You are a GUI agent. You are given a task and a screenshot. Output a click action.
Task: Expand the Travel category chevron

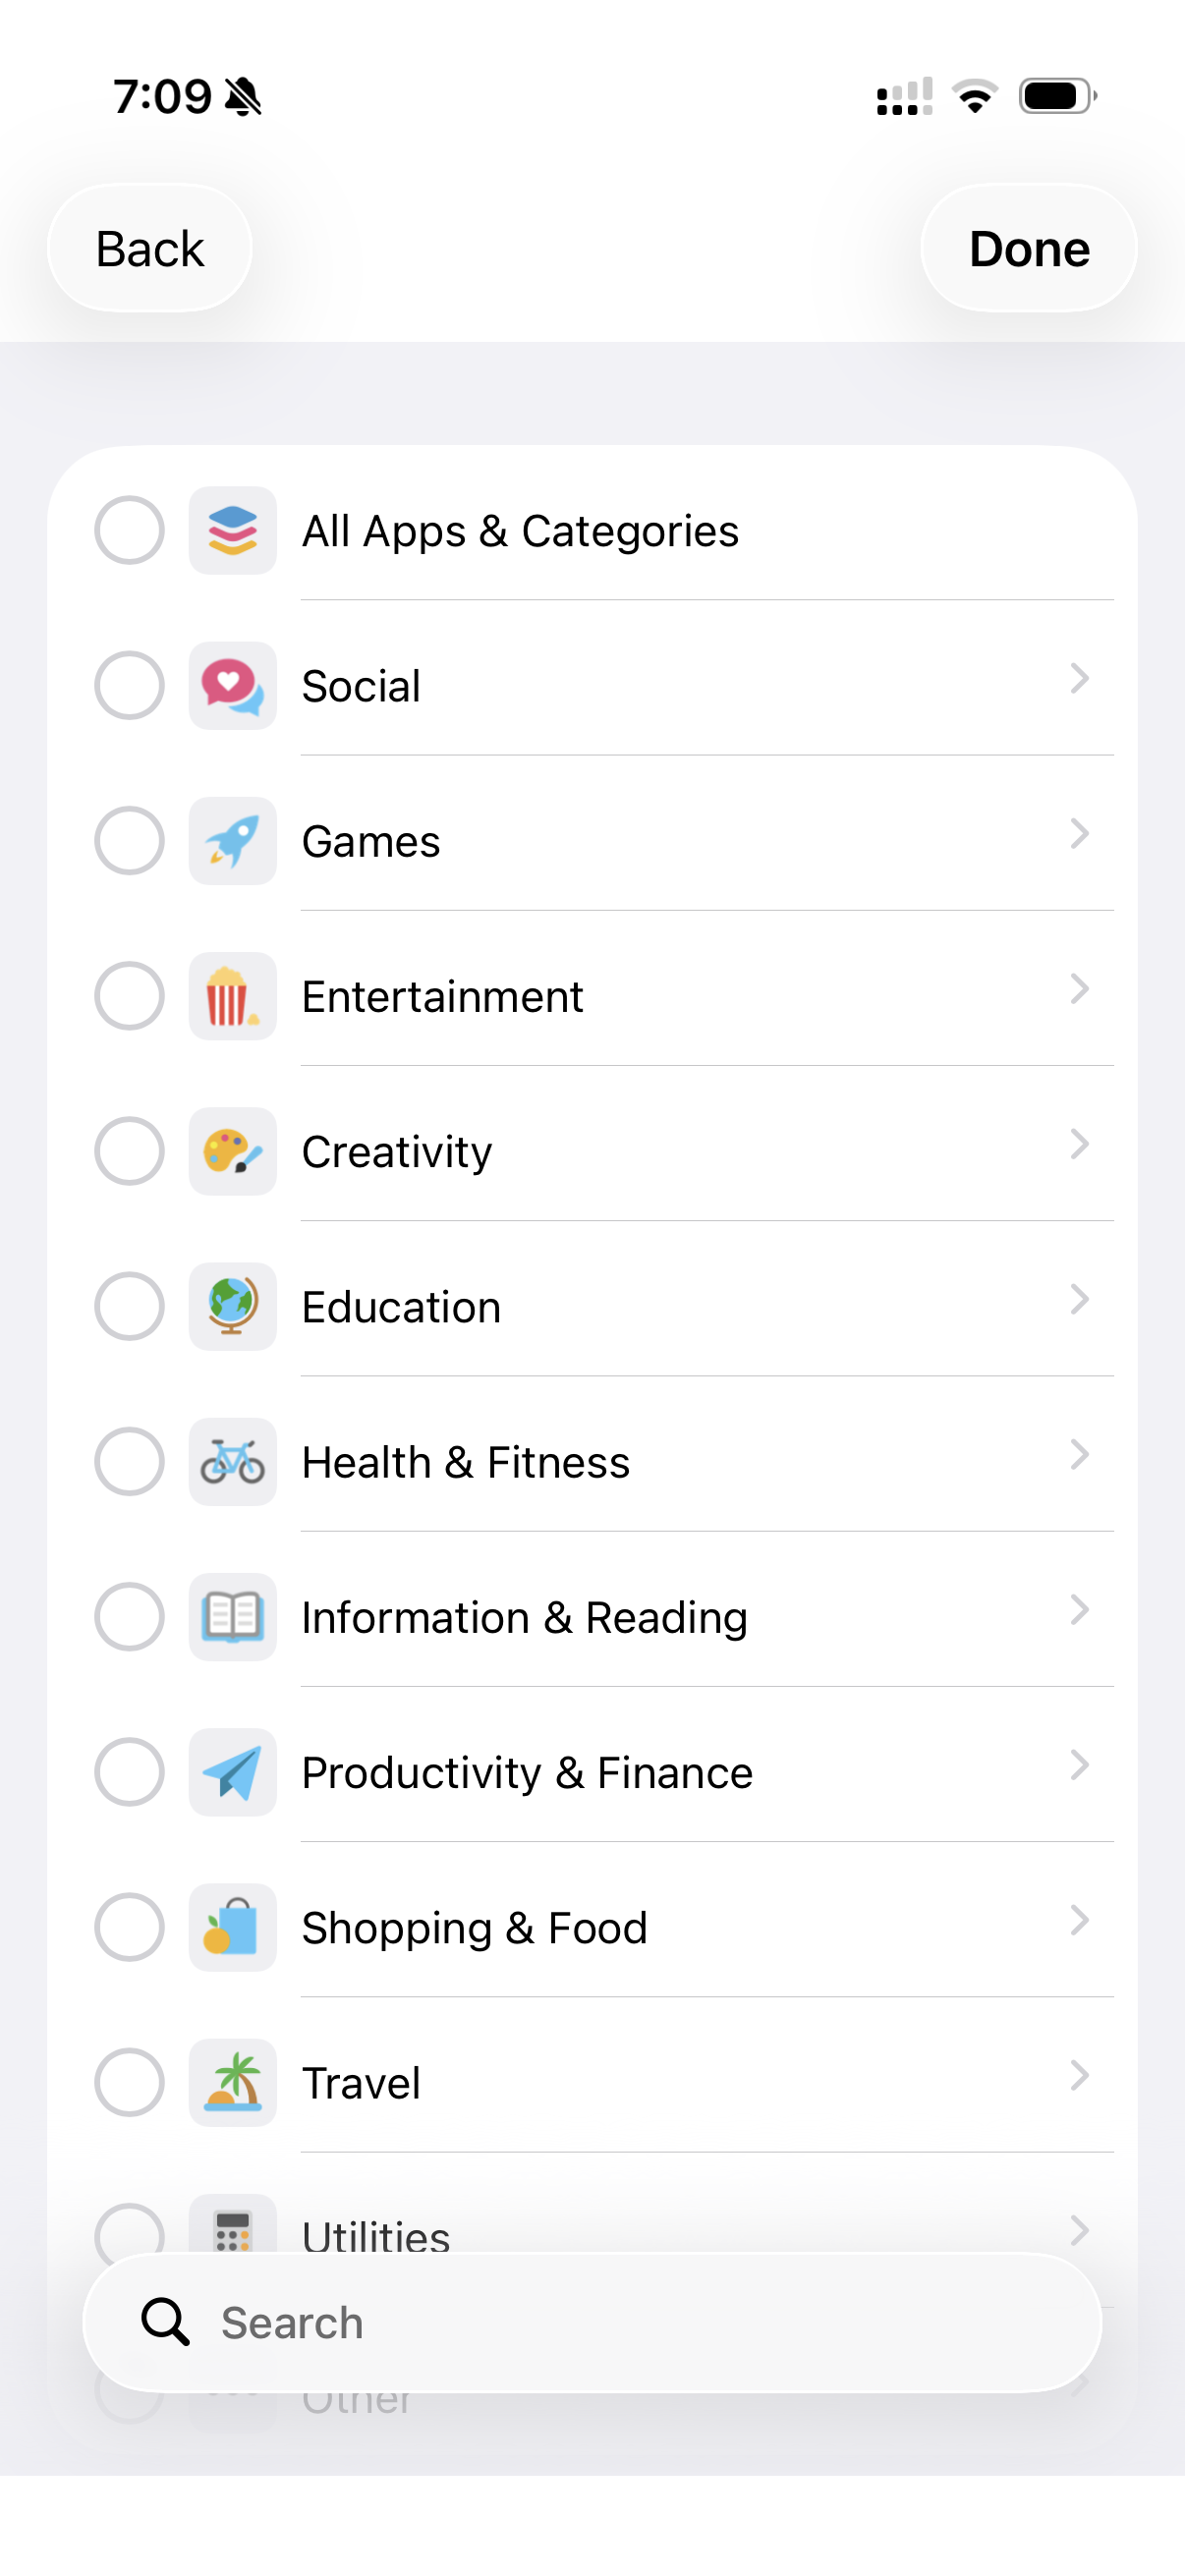(x=1078, y=2076)
